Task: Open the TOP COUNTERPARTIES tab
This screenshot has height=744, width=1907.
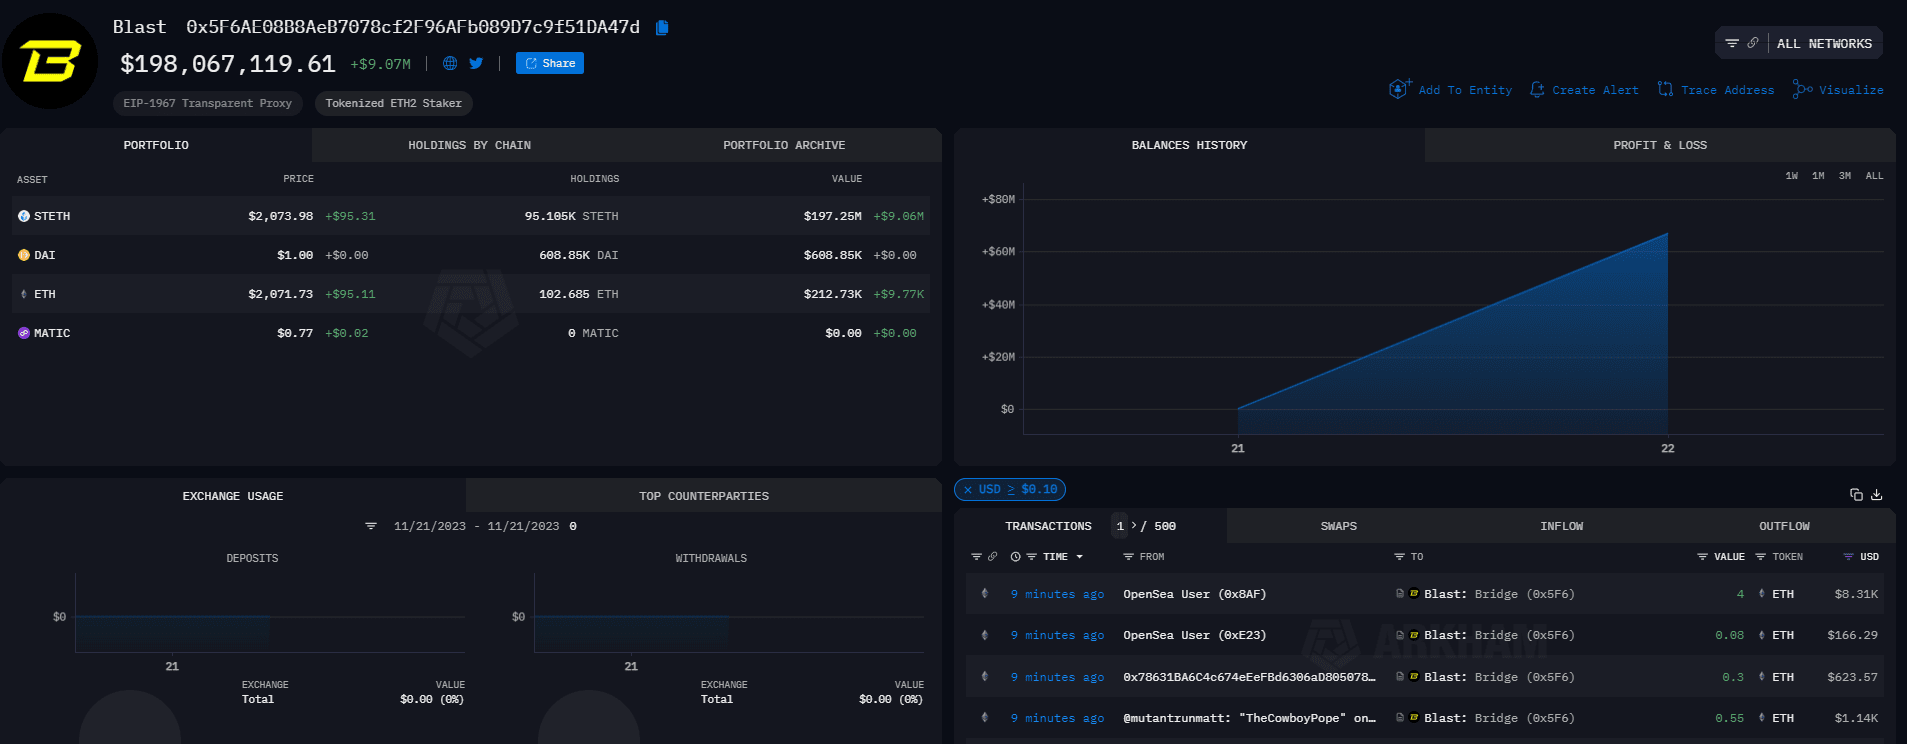Action: click(704, 495)
